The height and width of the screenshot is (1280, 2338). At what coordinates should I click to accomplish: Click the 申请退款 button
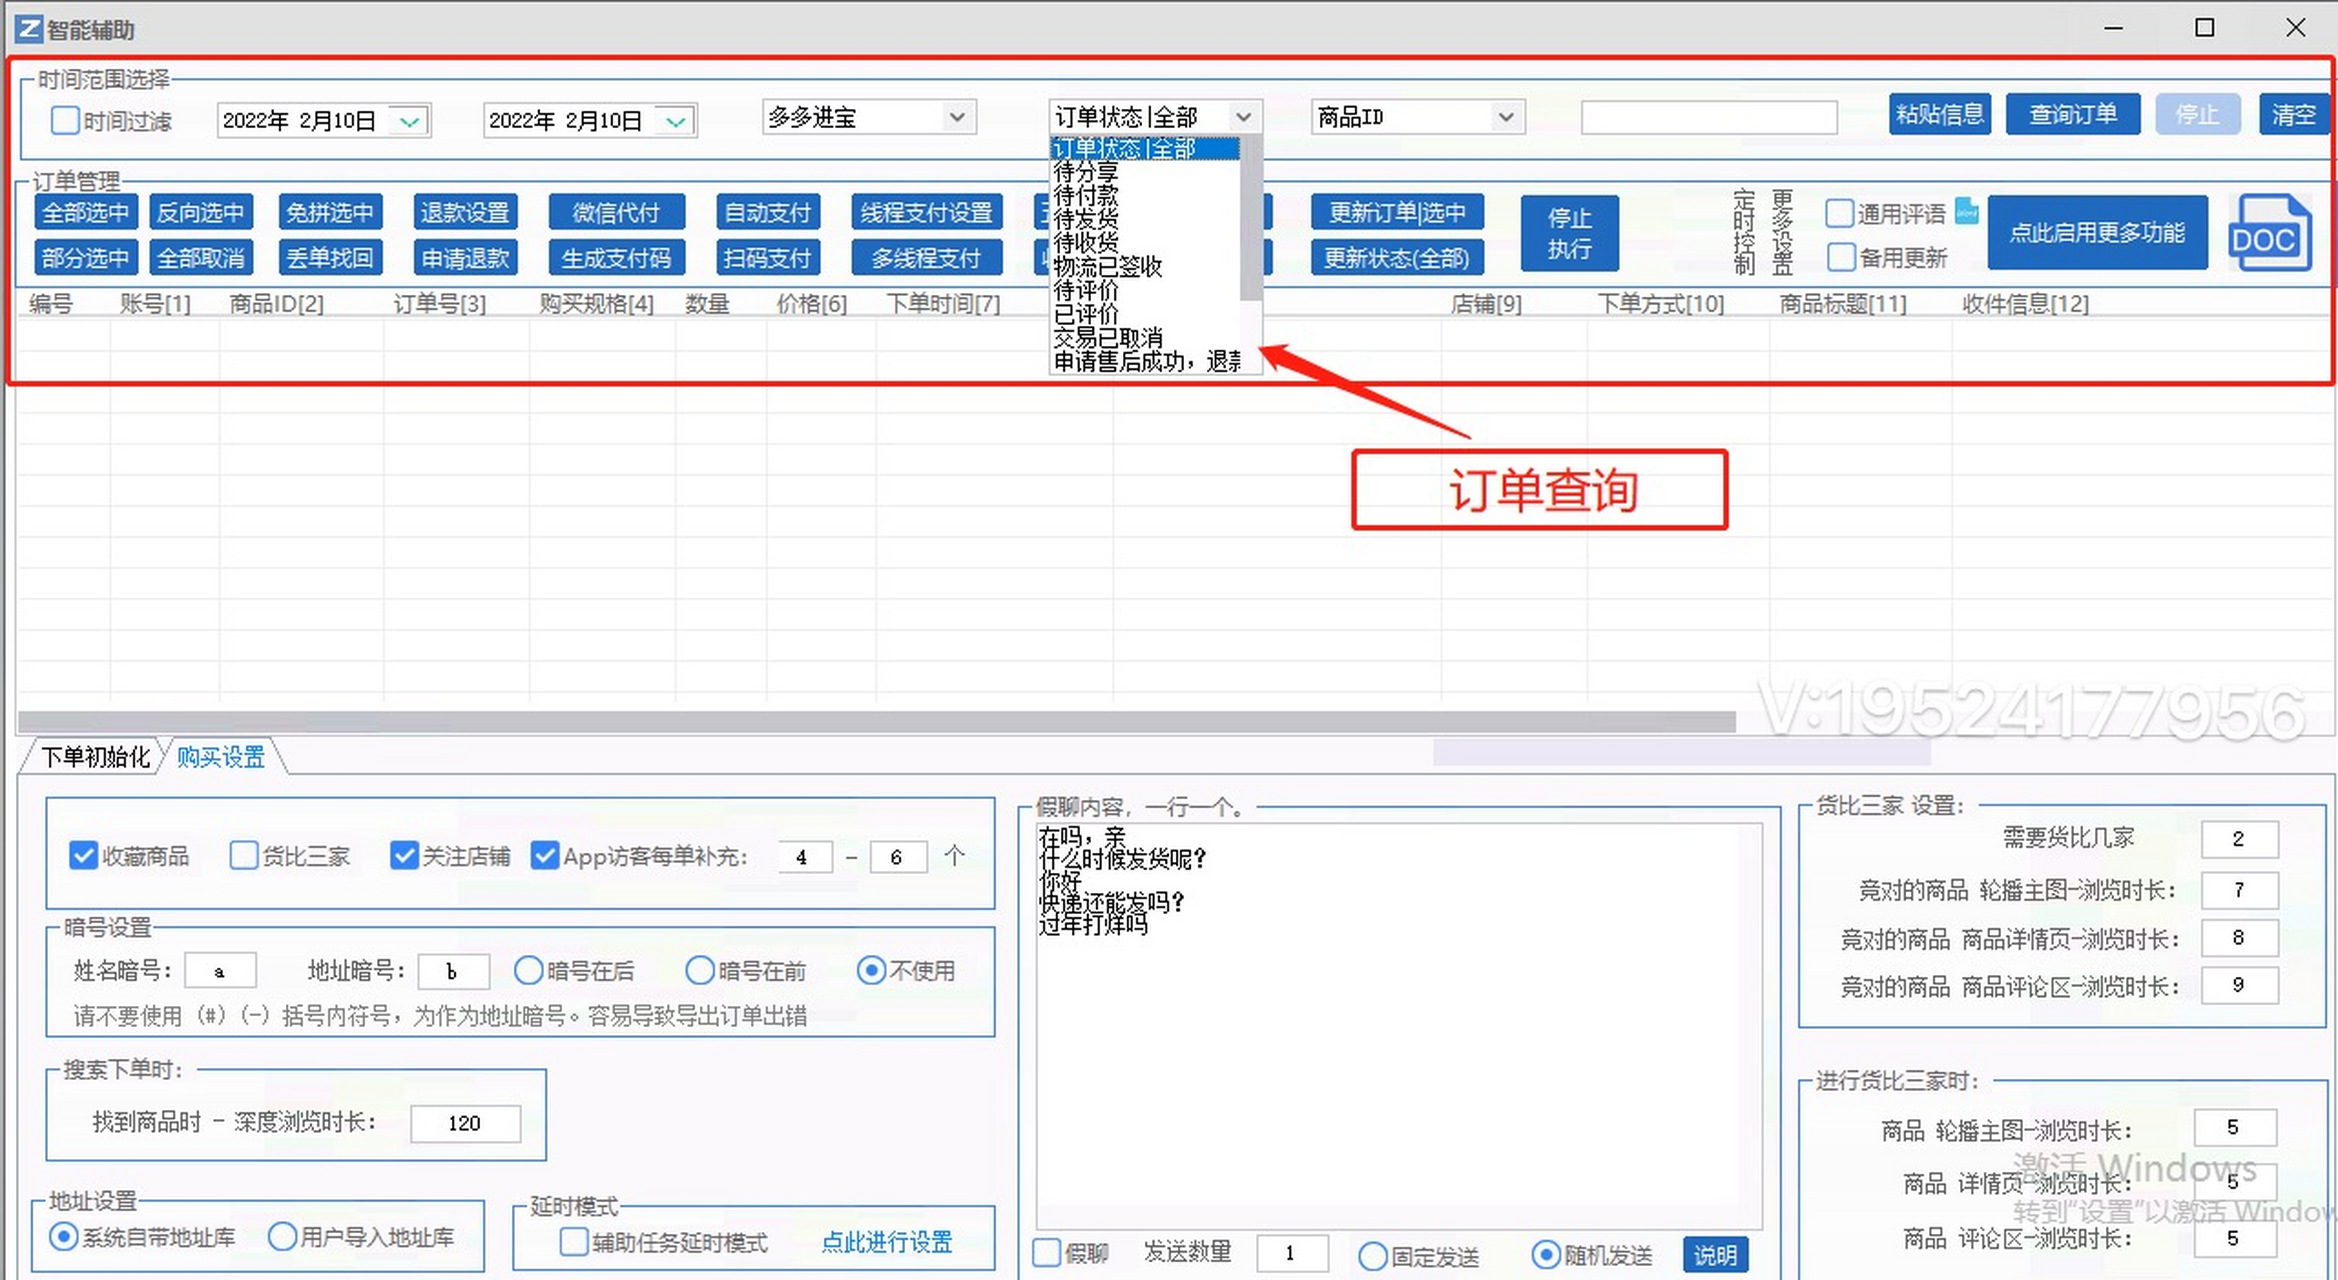[x=465, y=258]
